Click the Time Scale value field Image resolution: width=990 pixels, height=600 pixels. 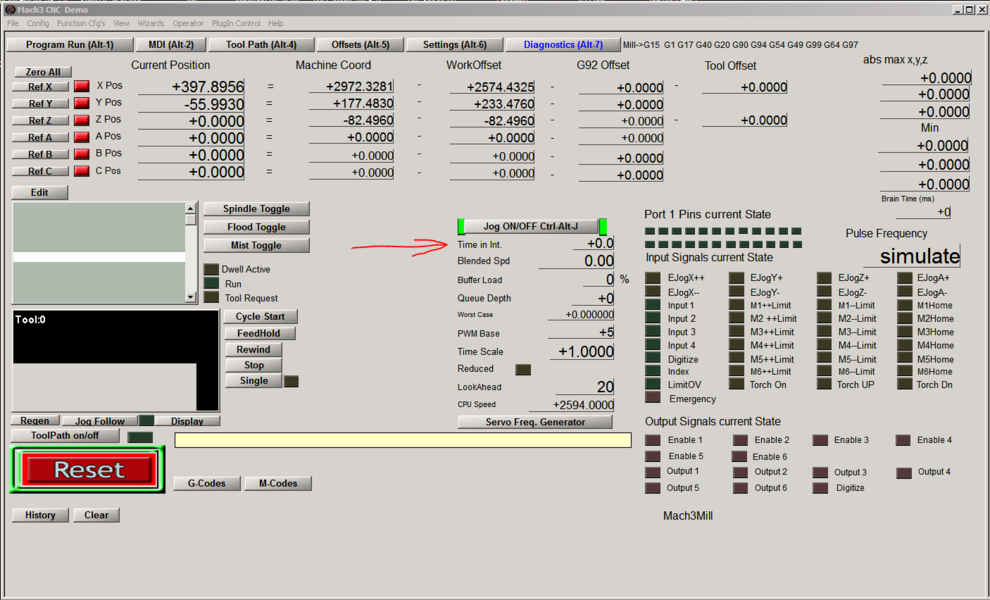582,352
